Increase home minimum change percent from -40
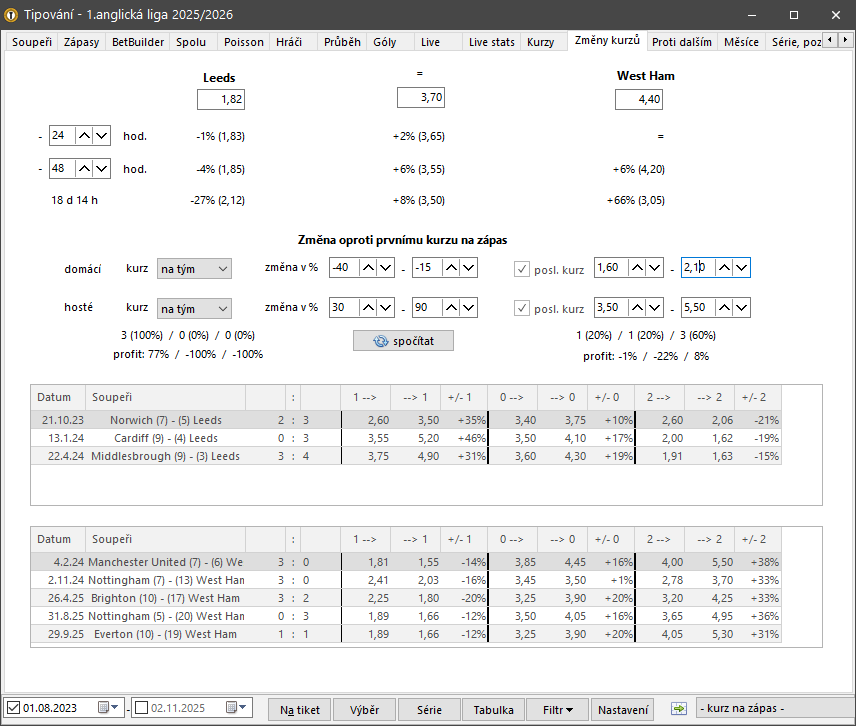Image resolution: width=856 pixels, height=726 pixels. pyautogui.click(x=368, y=268)
